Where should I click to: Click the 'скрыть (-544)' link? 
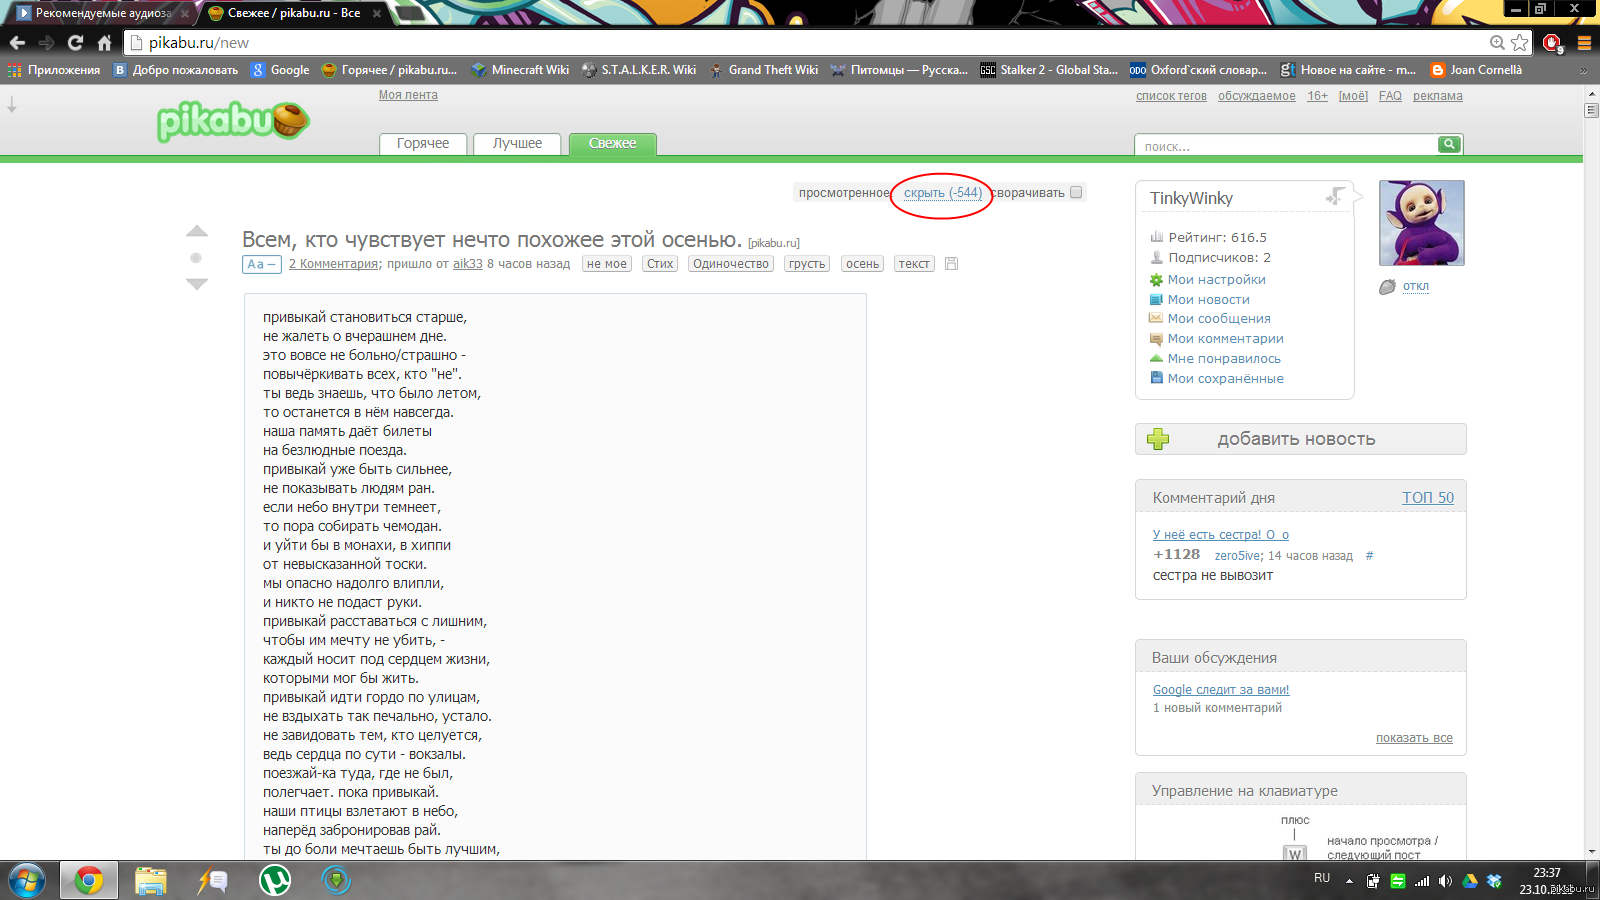[942, 193]
